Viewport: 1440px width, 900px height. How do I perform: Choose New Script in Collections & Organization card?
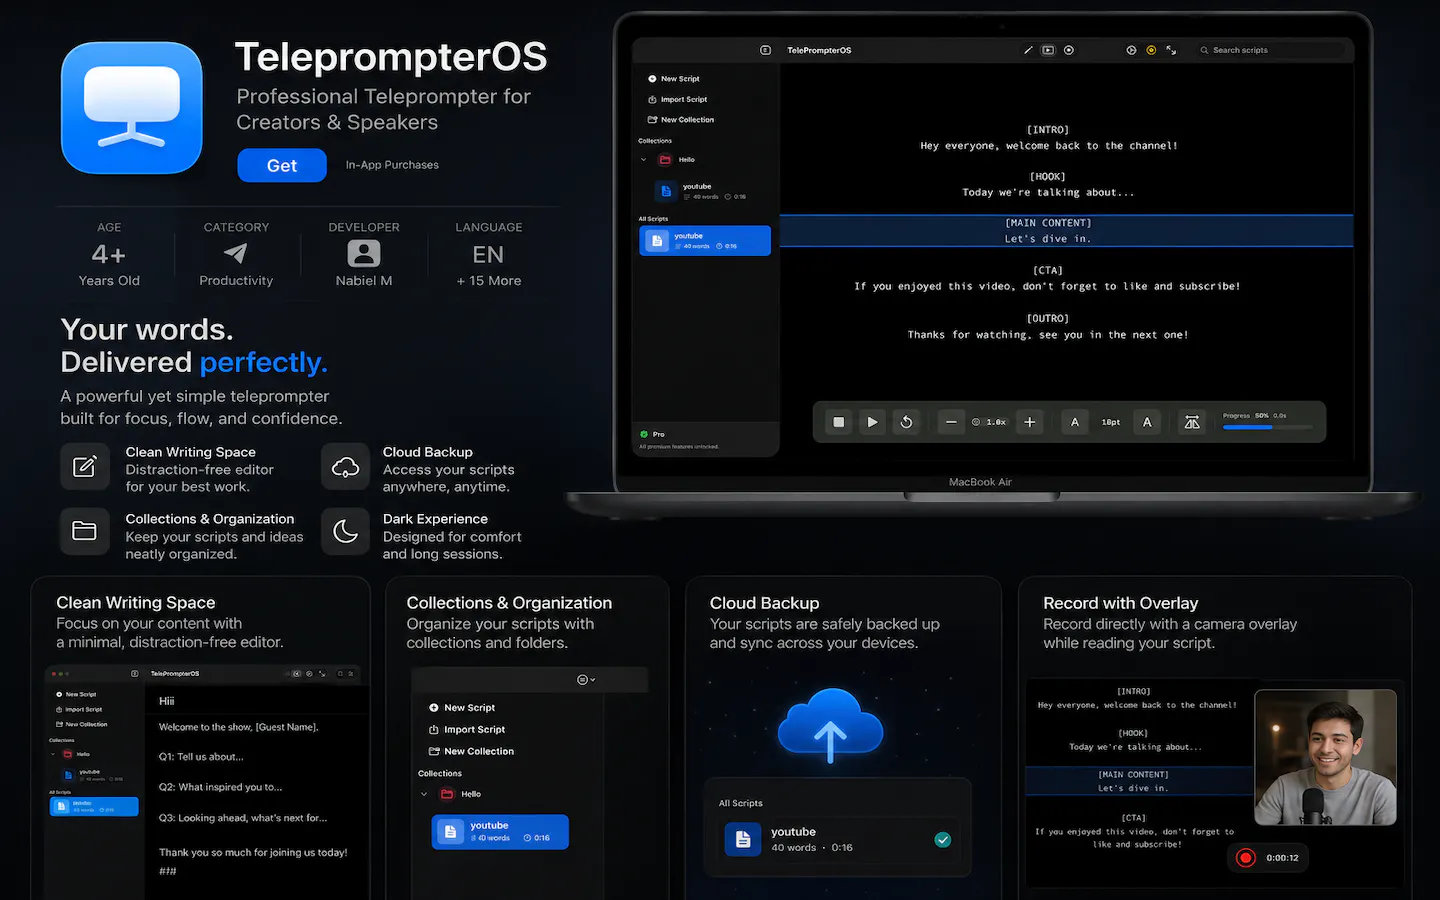point(462,708)
